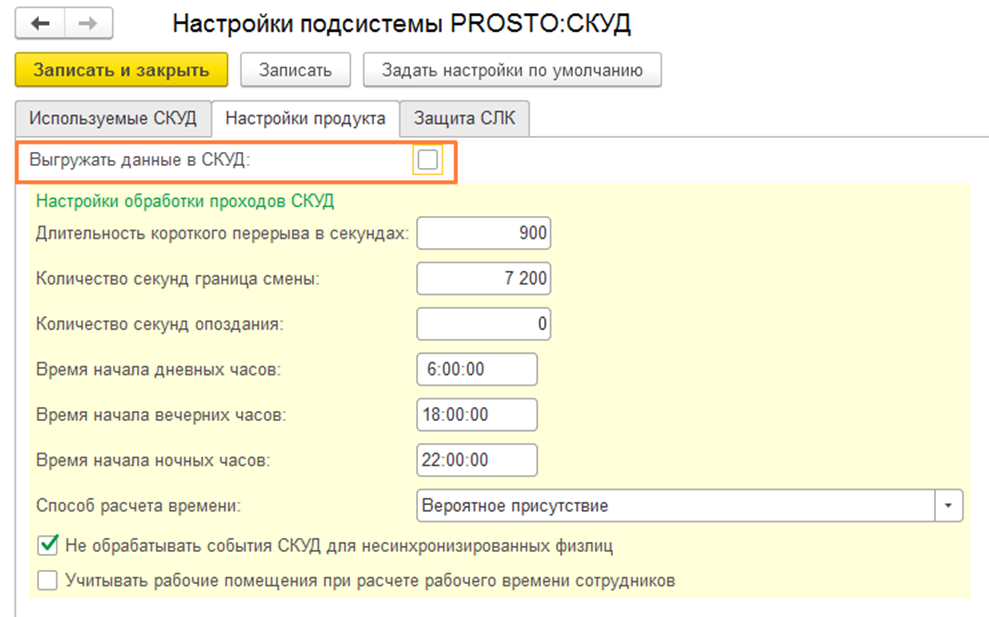Focus the short break duration field (900)
The height and width of the screenshot is (617, 989).
[x=484, y=233]
